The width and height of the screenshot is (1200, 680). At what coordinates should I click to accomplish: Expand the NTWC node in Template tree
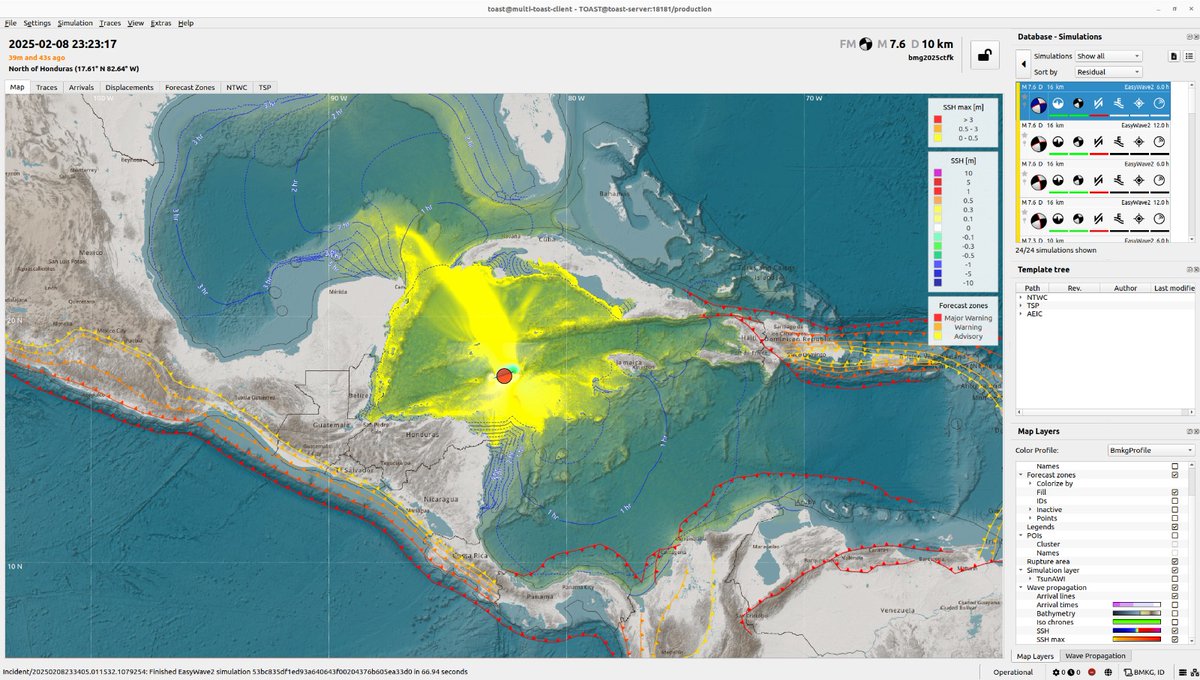pos(1021,297)
